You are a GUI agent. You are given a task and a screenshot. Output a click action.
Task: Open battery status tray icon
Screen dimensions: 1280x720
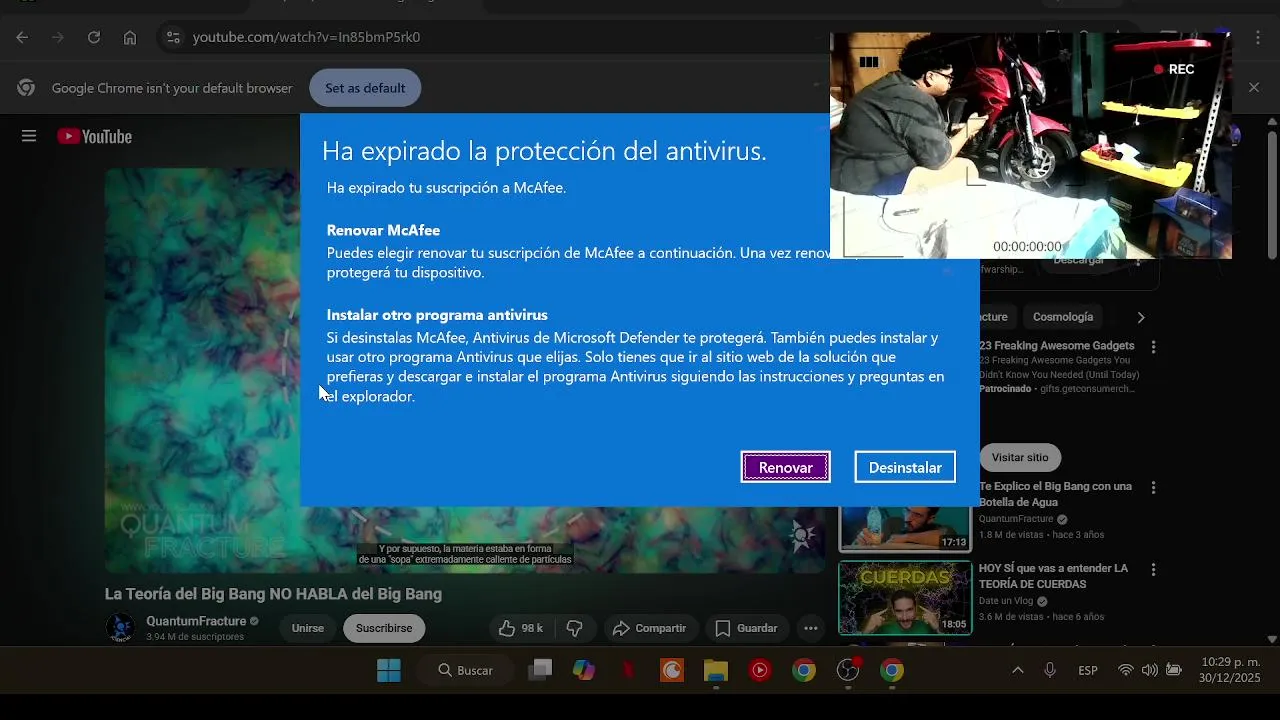[1174, 670]
